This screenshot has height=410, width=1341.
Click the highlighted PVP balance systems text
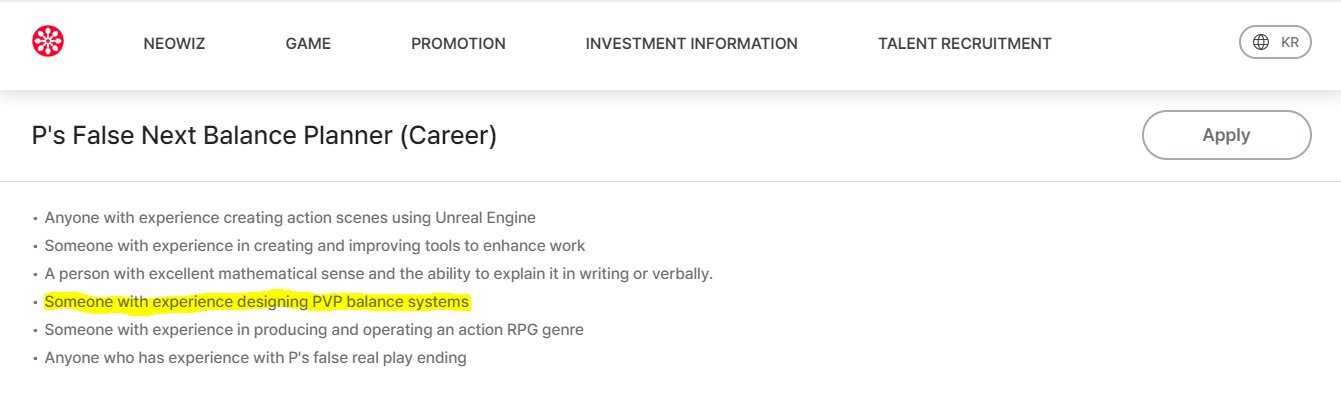coord(257,302)
